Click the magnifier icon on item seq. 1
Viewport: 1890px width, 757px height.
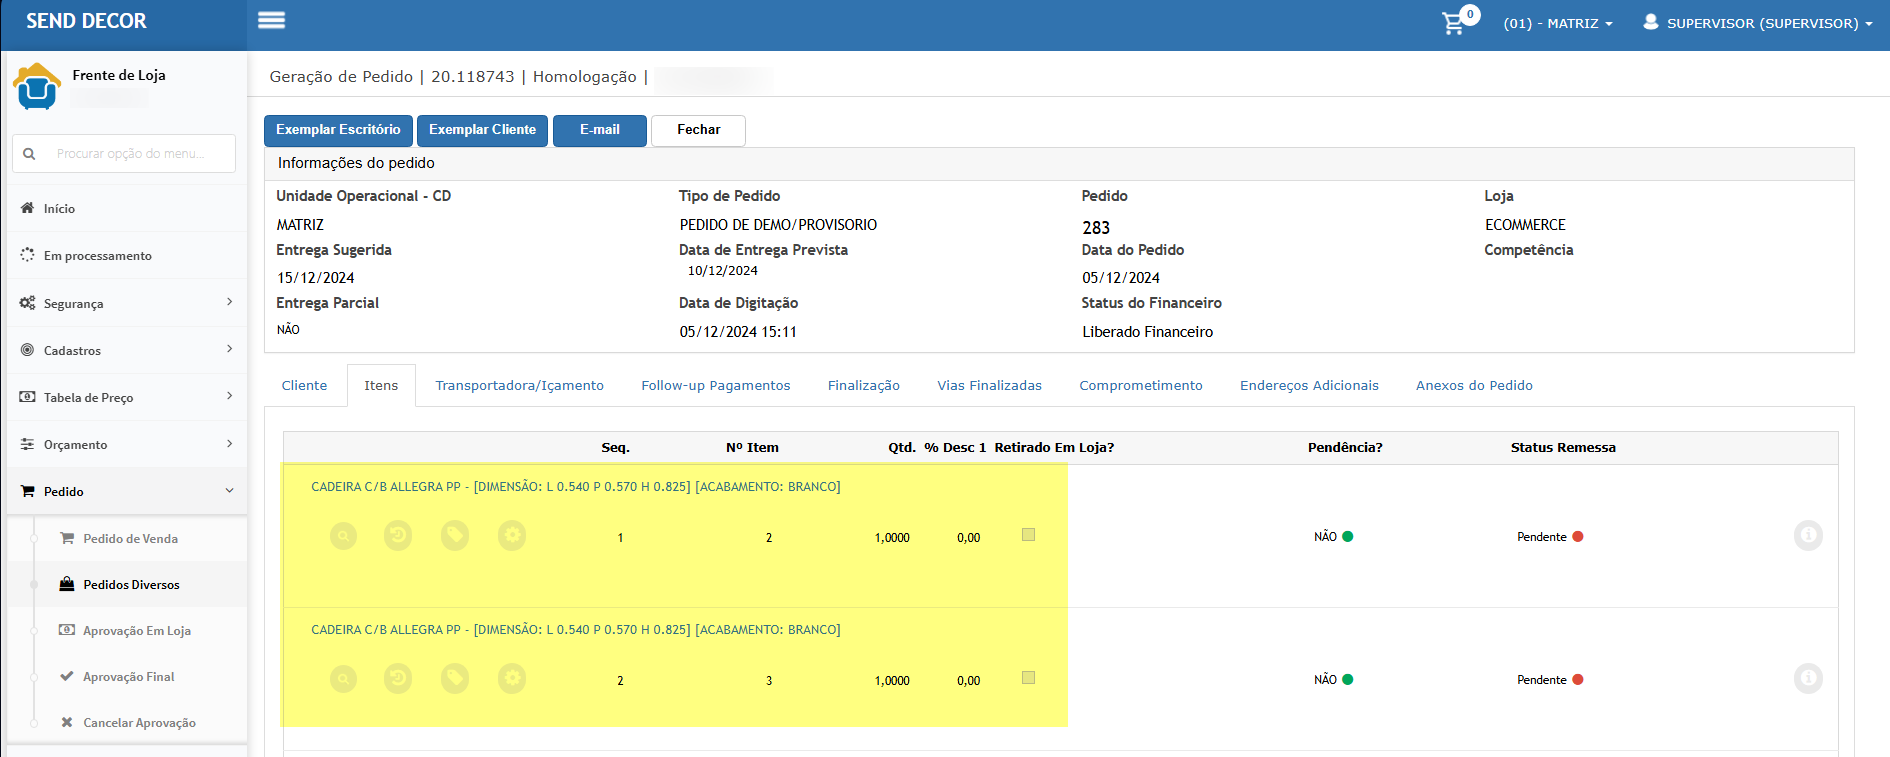pyautogui.click(x=343, y=536)
